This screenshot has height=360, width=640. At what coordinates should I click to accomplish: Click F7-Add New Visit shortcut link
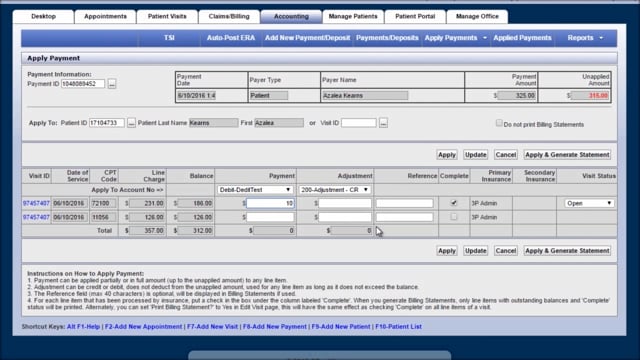tap(212, 327)
